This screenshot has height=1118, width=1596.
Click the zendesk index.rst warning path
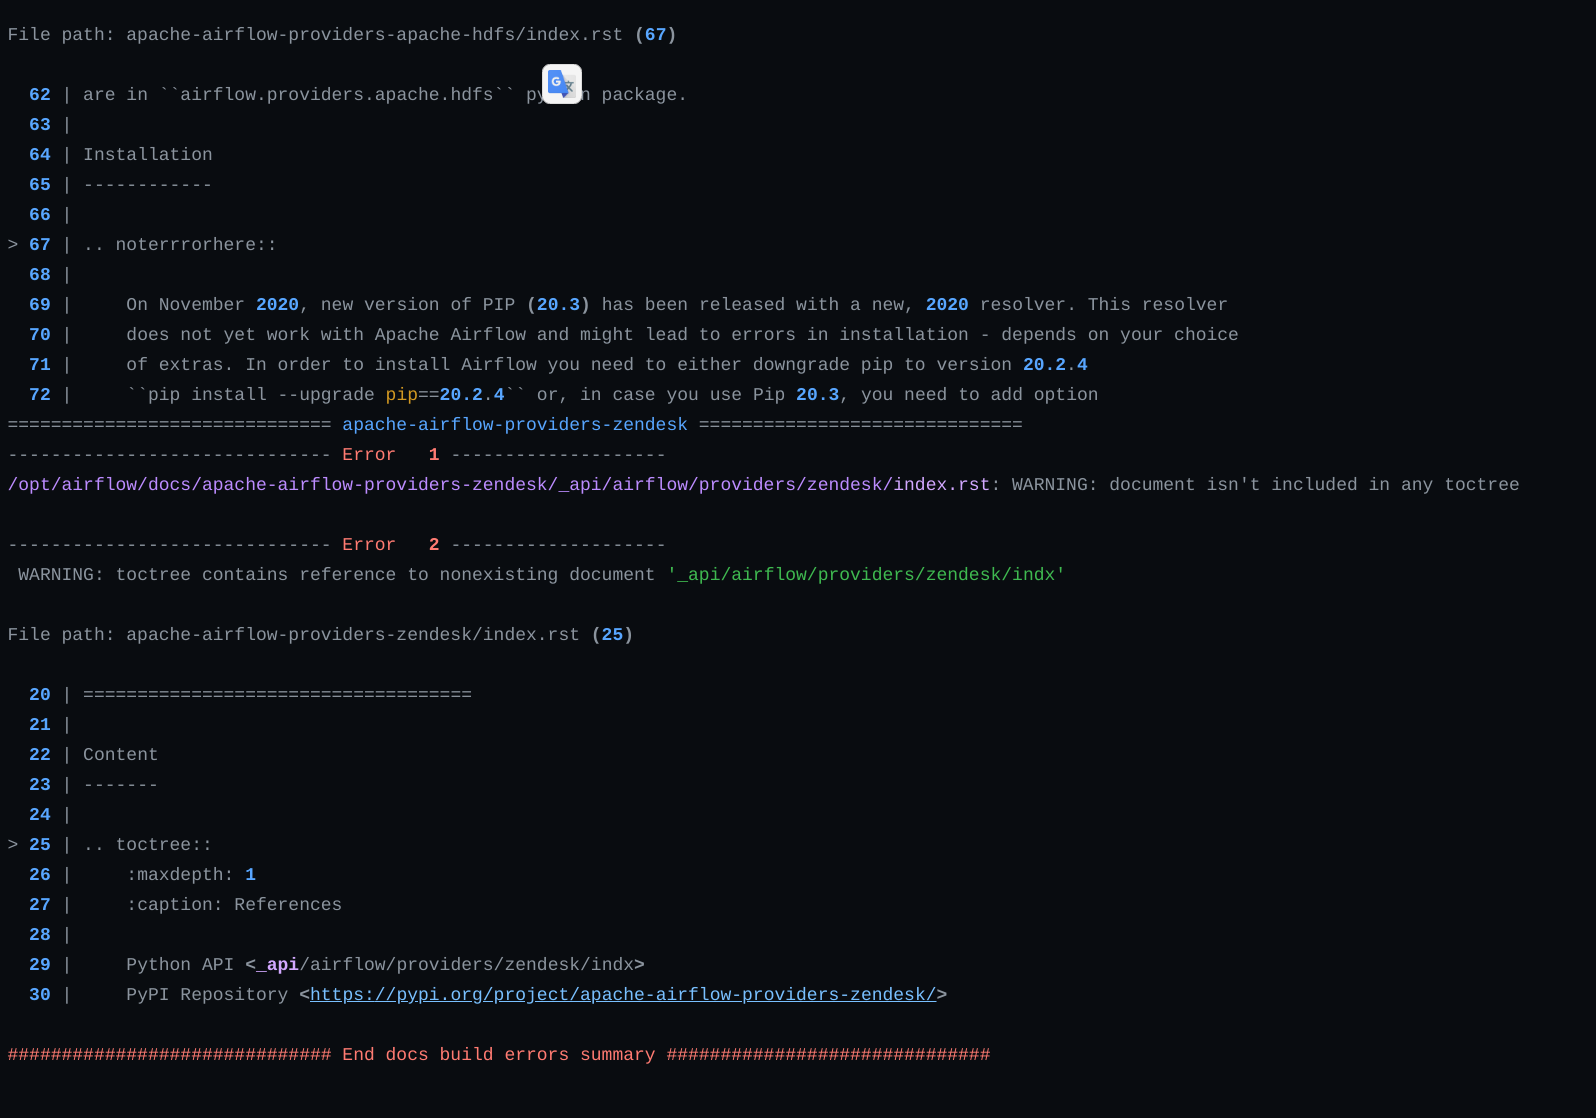498,484
